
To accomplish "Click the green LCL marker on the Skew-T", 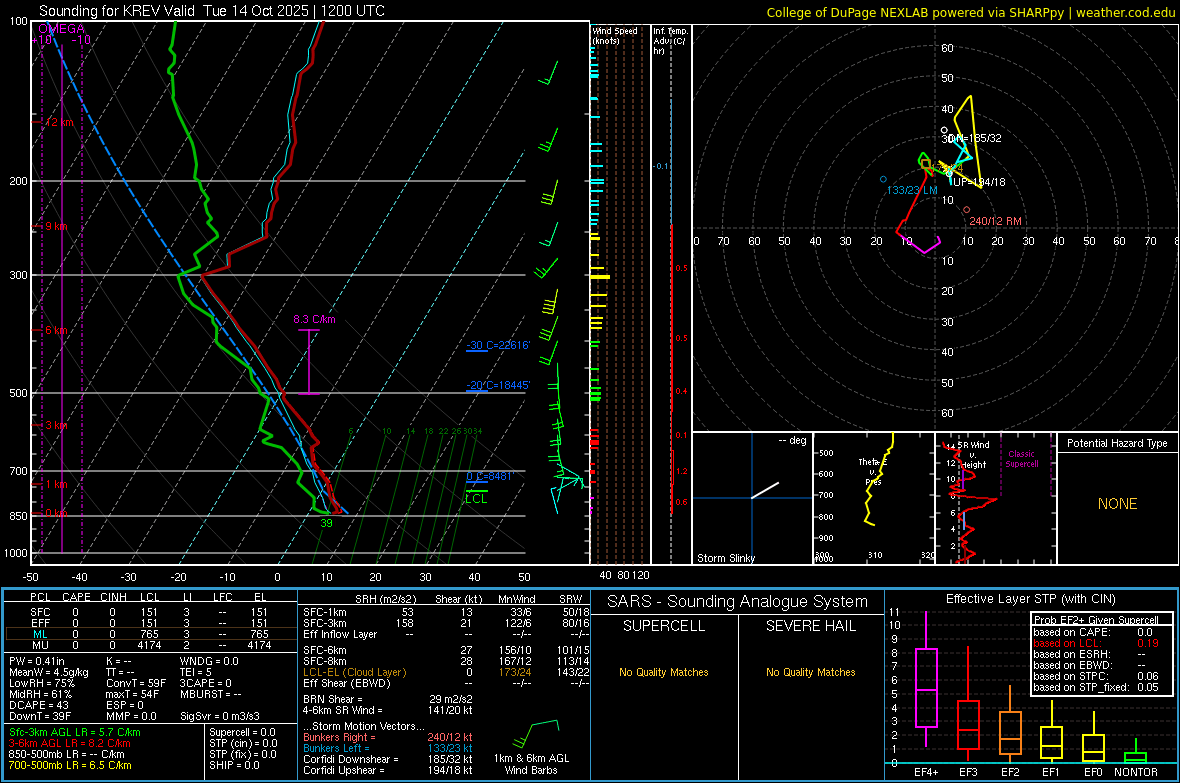I will pos(476,498).
